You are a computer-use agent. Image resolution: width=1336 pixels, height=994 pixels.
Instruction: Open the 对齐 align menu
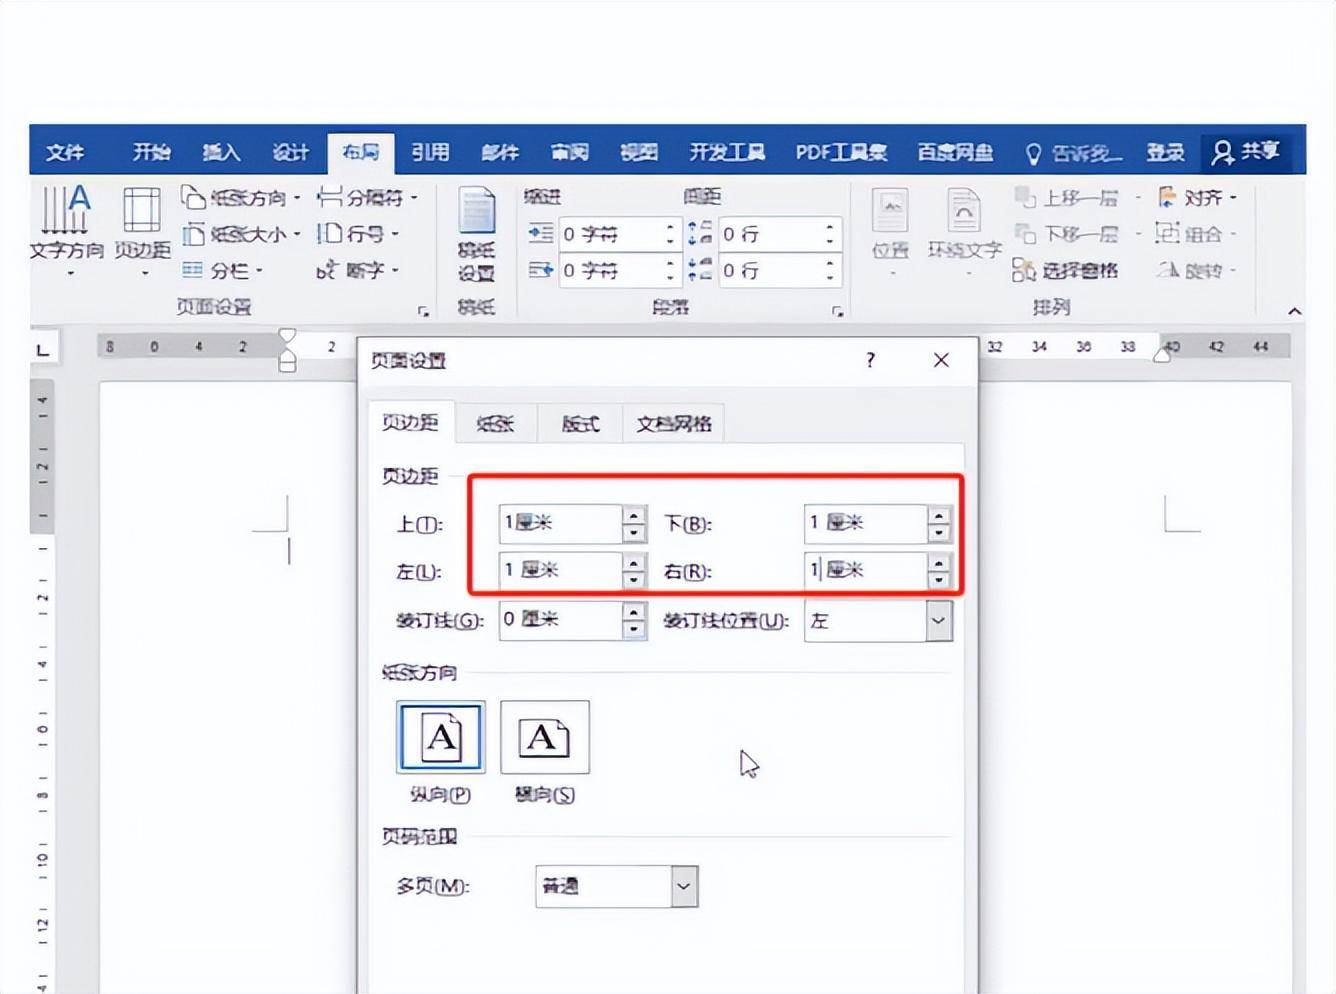tap(1198, 198)
